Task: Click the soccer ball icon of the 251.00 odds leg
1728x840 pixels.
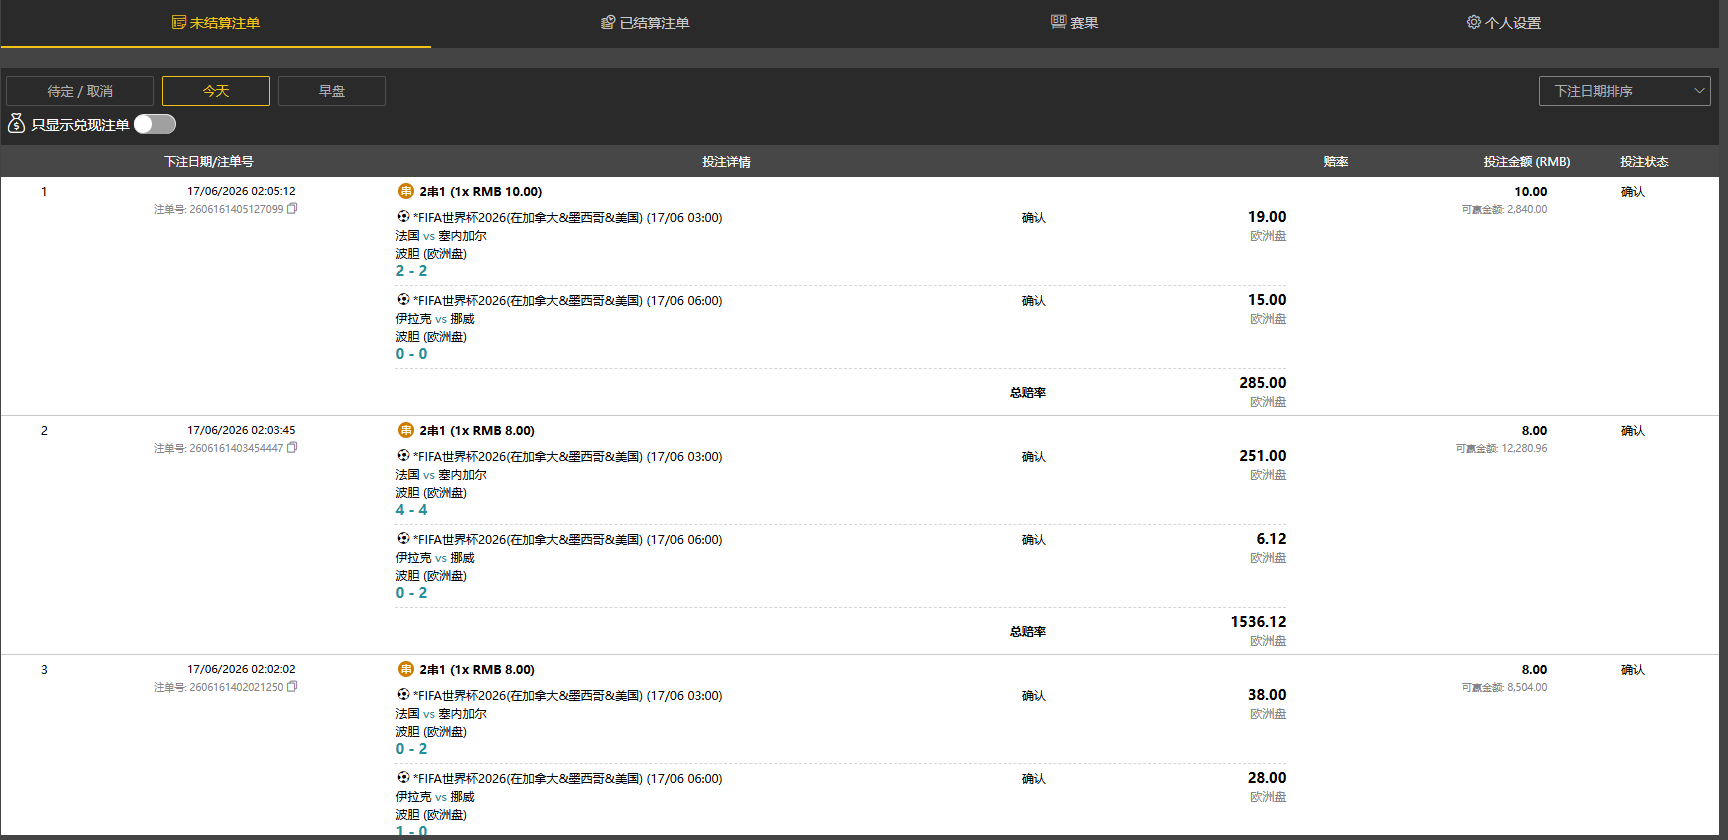Action: pyautogui.click(x=403, y=455)
